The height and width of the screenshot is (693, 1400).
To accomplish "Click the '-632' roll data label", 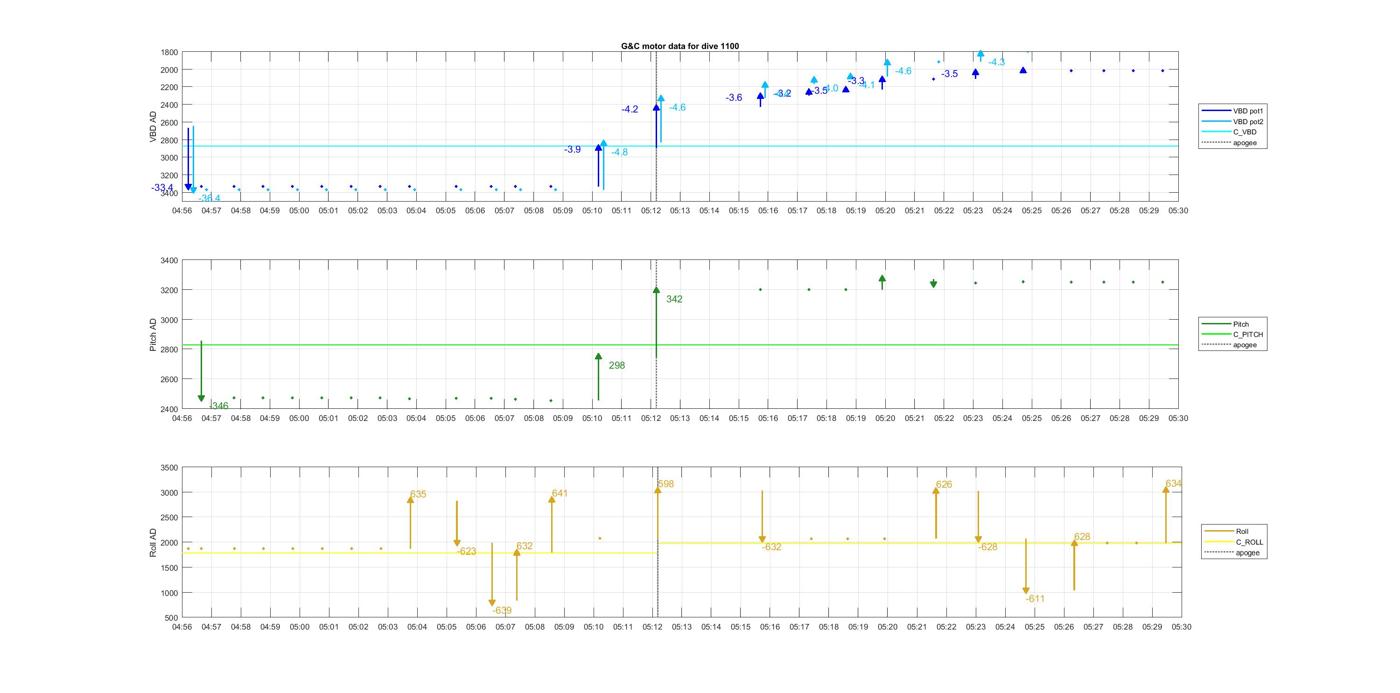I will tap(772, 547).
